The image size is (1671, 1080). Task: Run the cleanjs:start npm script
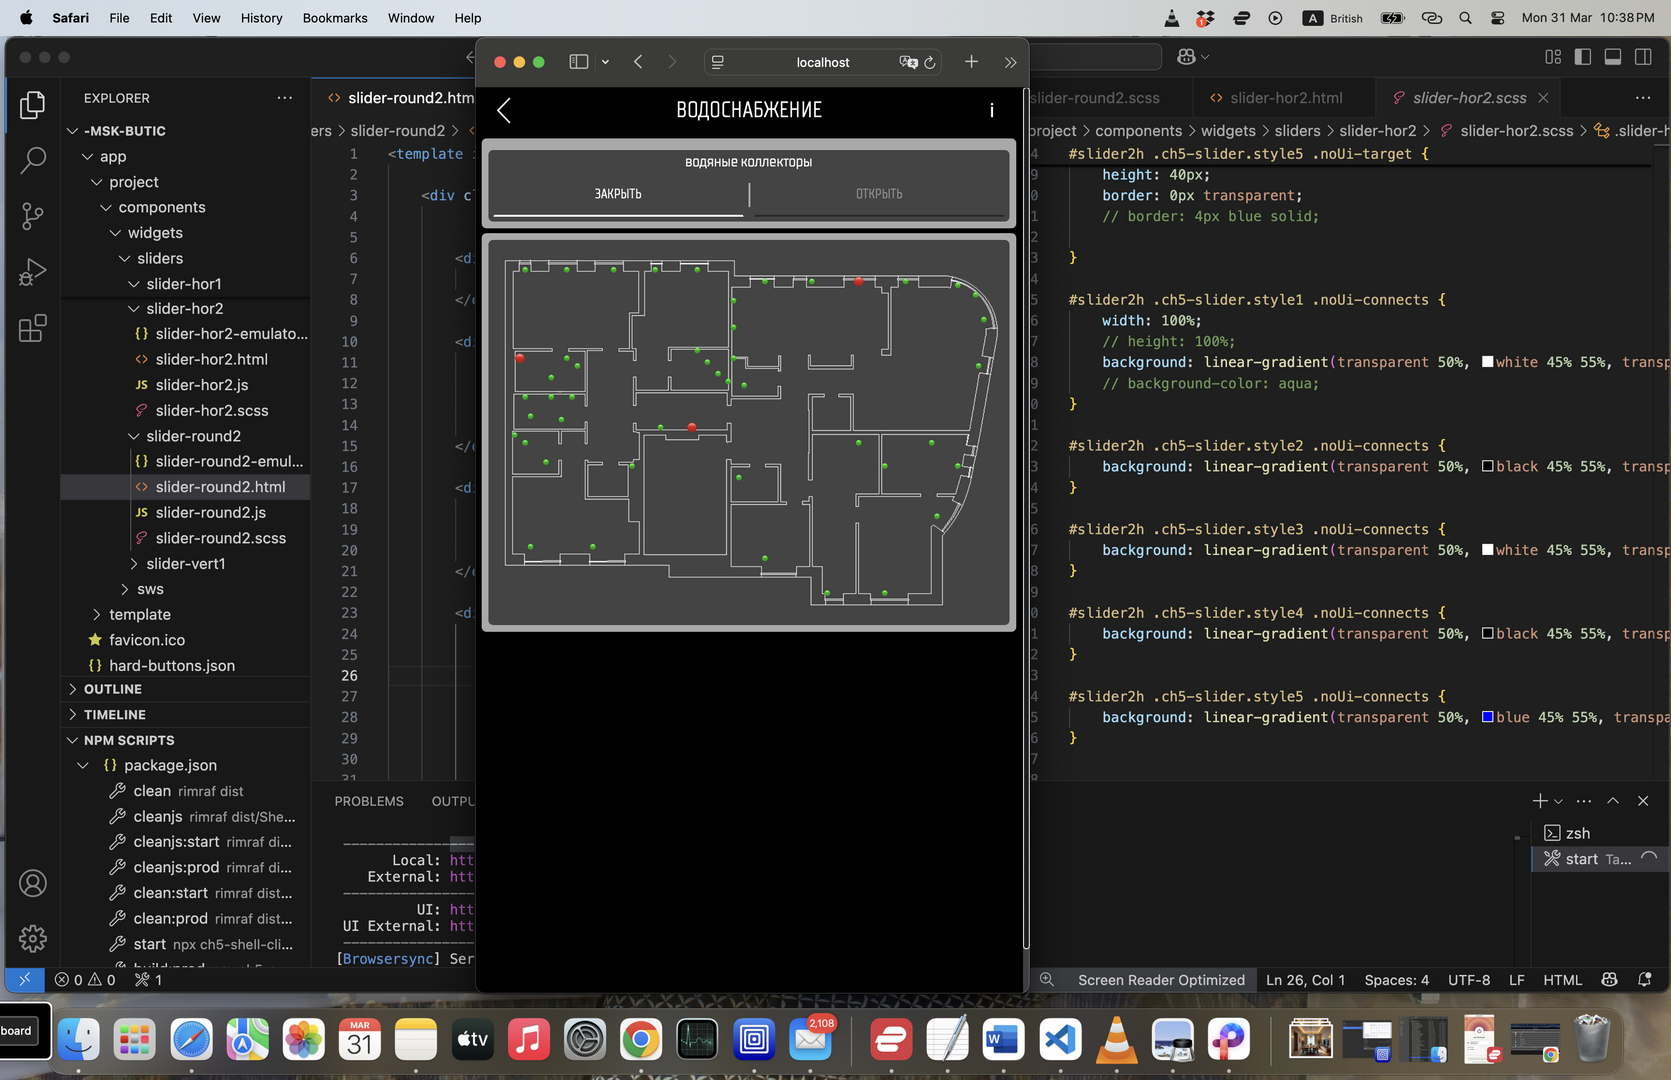click(176, 842)
